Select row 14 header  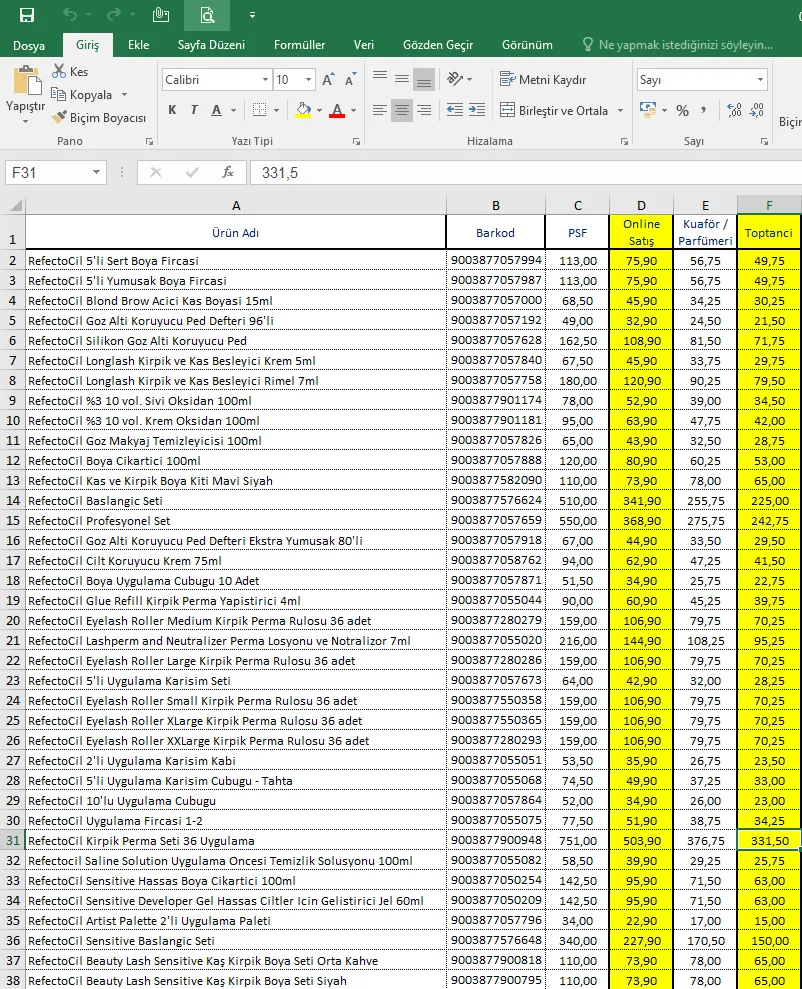click(13, 501)
